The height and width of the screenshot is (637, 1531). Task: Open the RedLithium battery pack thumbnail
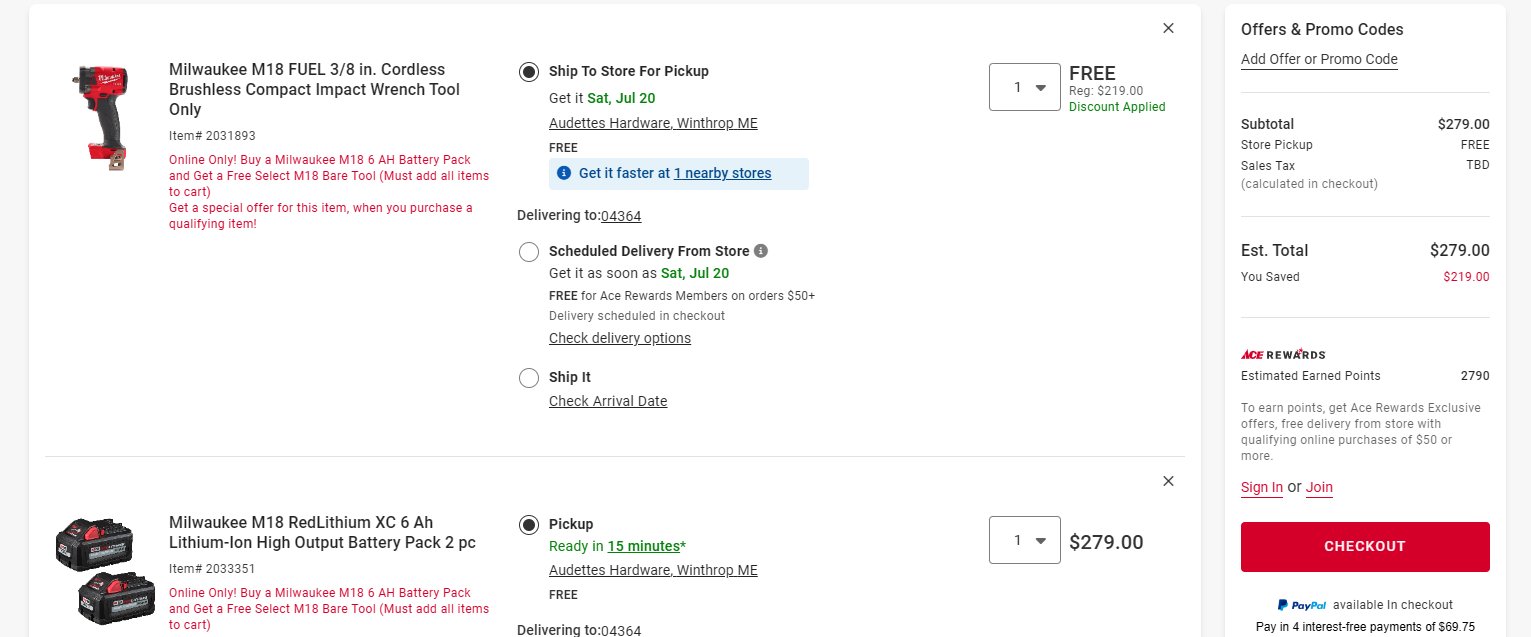(x=105, y=571)
